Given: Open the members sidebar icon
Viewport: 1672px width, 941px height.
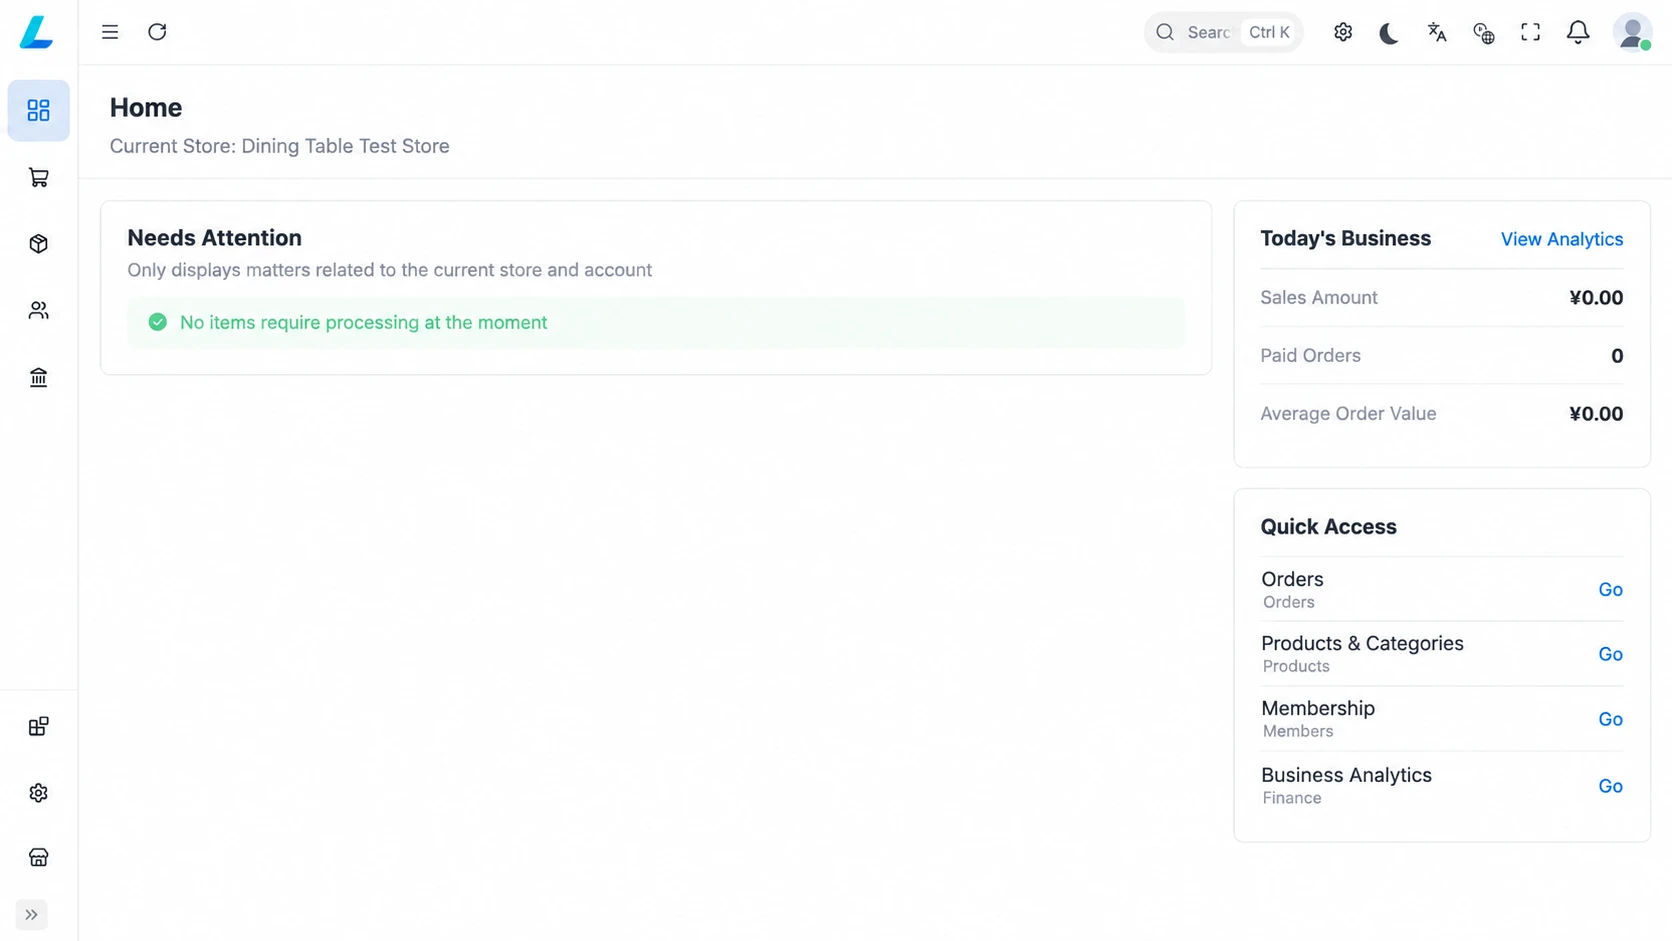Looking at the screenshot, I should point(38,311).
